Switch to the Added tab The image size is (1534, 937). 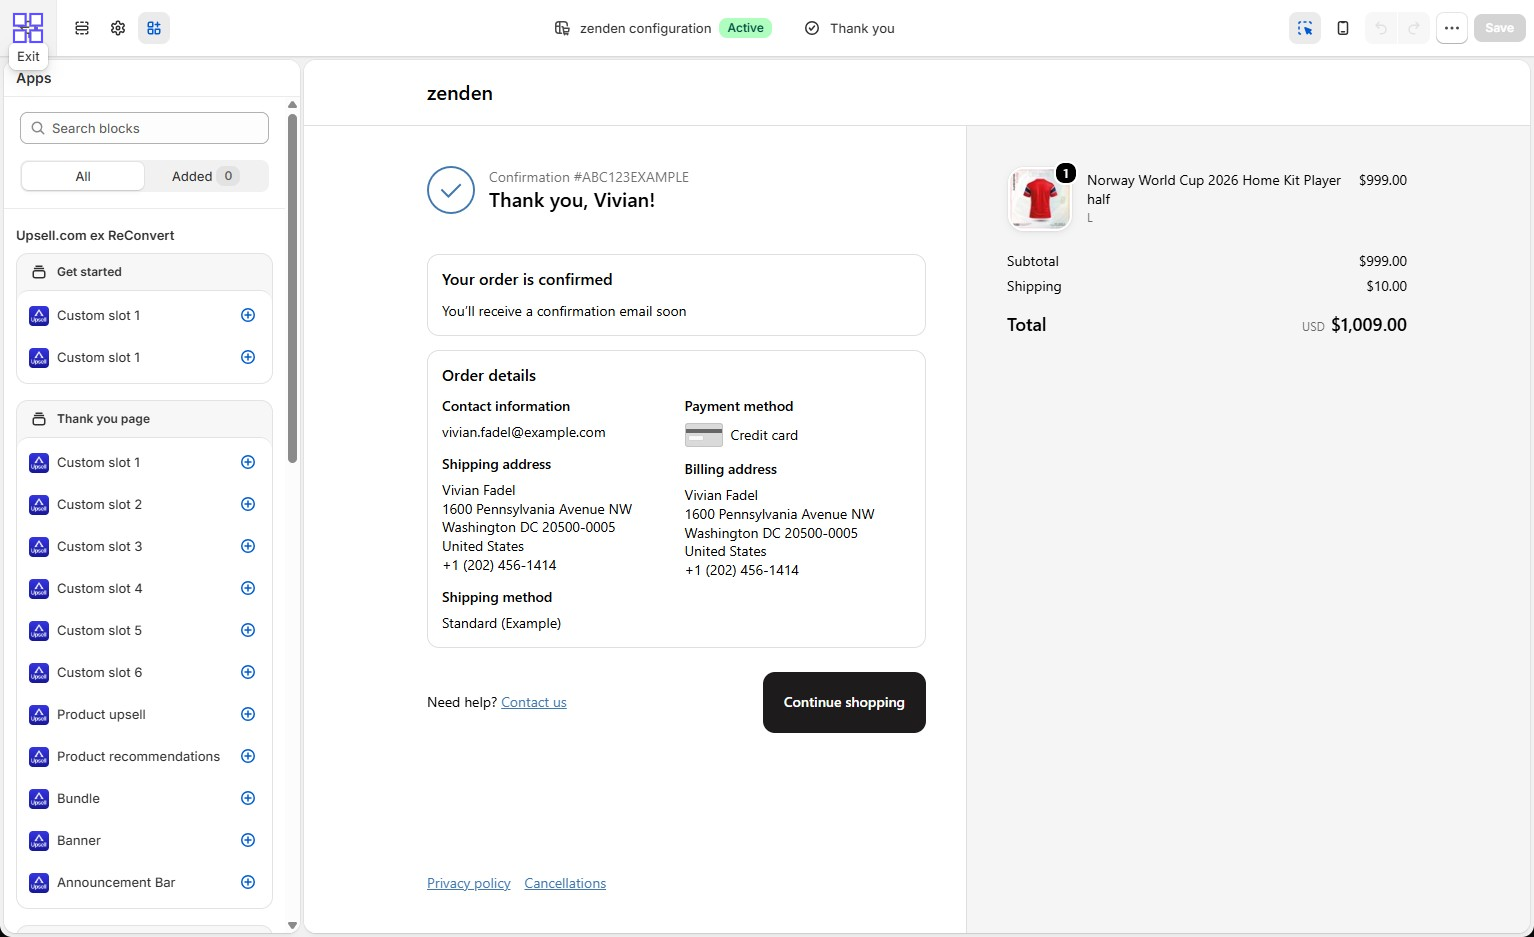[205, 176]
